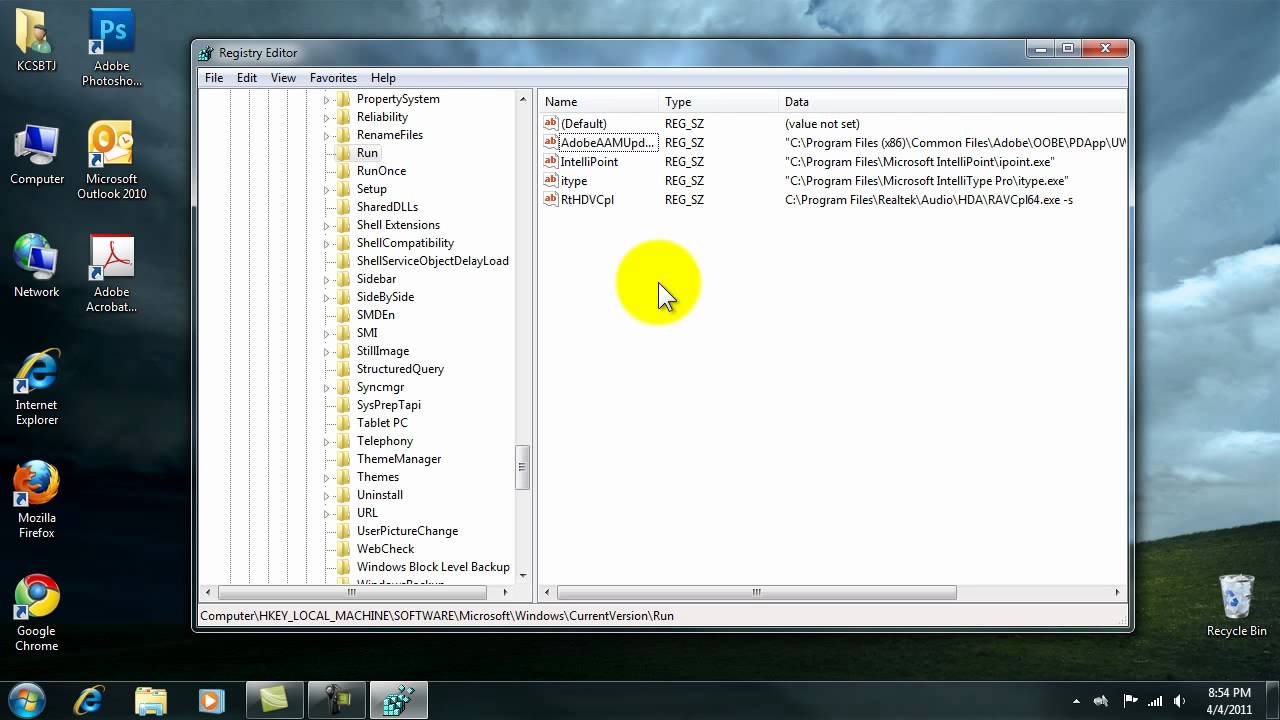Open the Recycle Bin
Viewport: 1280px width, 720px height.
1237,606
